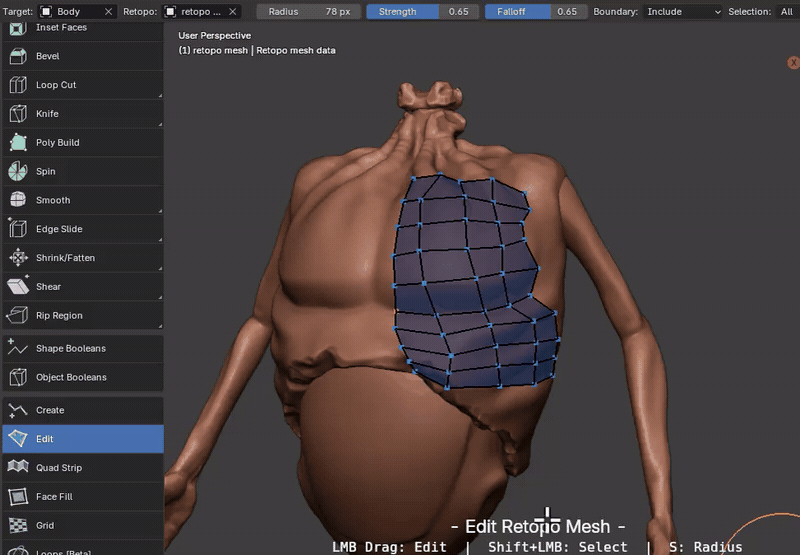
Task: Clear the Body target object field
Action: coord(108,11)
